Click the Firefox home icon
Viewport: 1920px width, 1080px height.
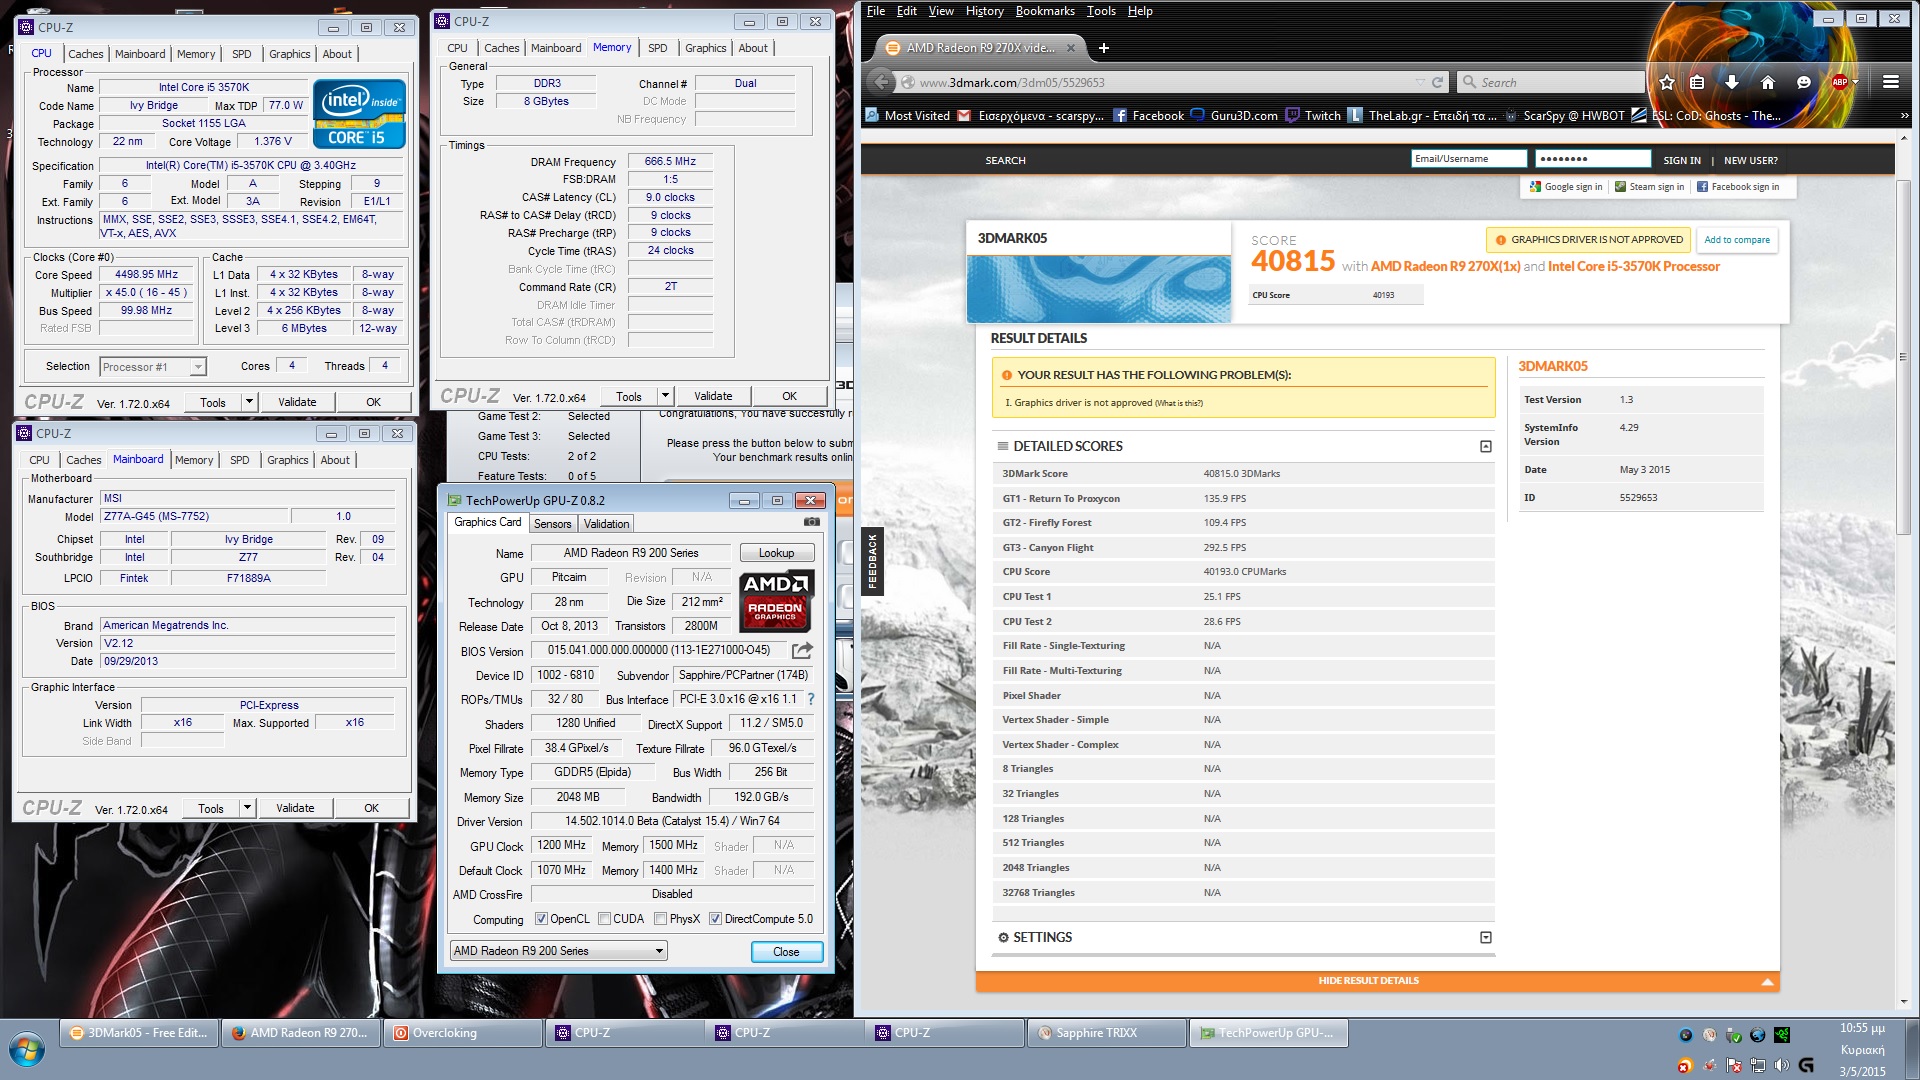1768,82
